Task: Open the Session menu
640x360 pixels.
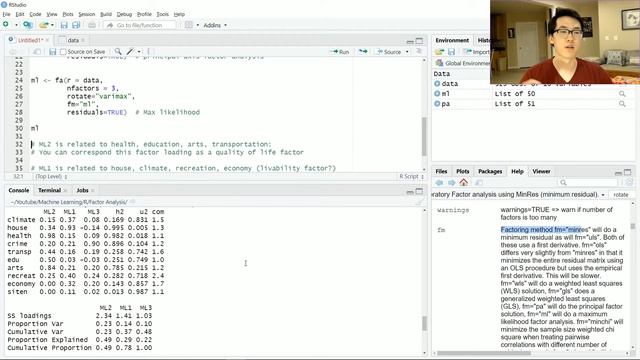Action: (x=87, y=14)
